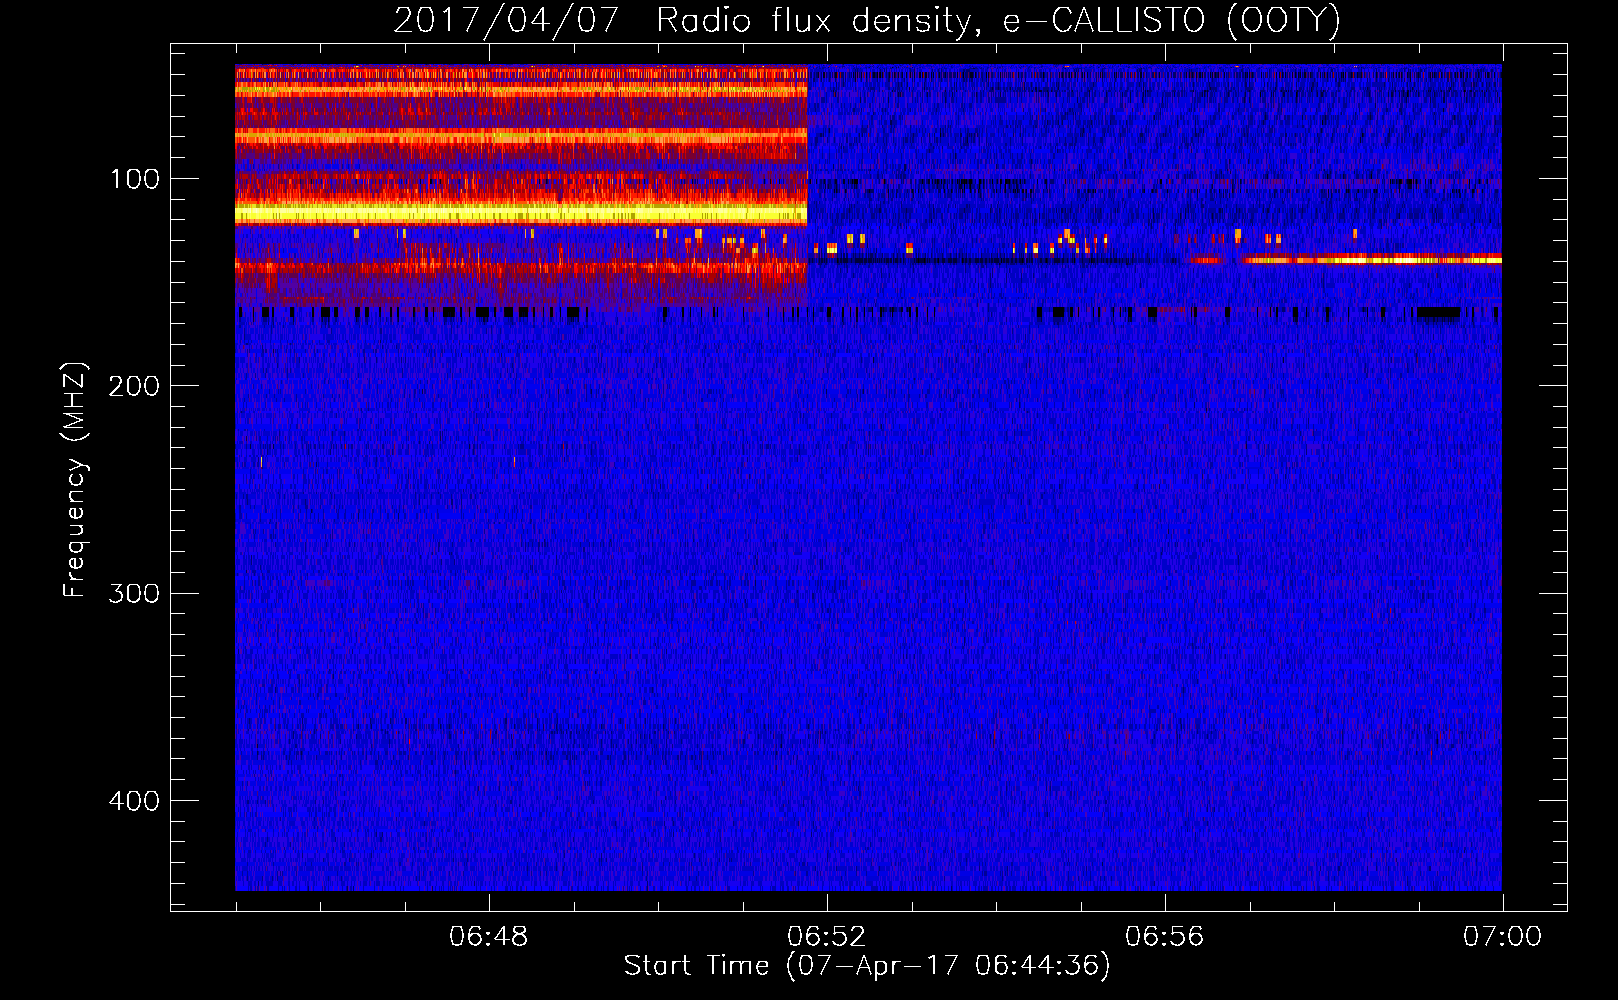This screenshot has height=1000, width=1618.
Task: Click the 100 frequency tick label
Action: pos(135,179)
